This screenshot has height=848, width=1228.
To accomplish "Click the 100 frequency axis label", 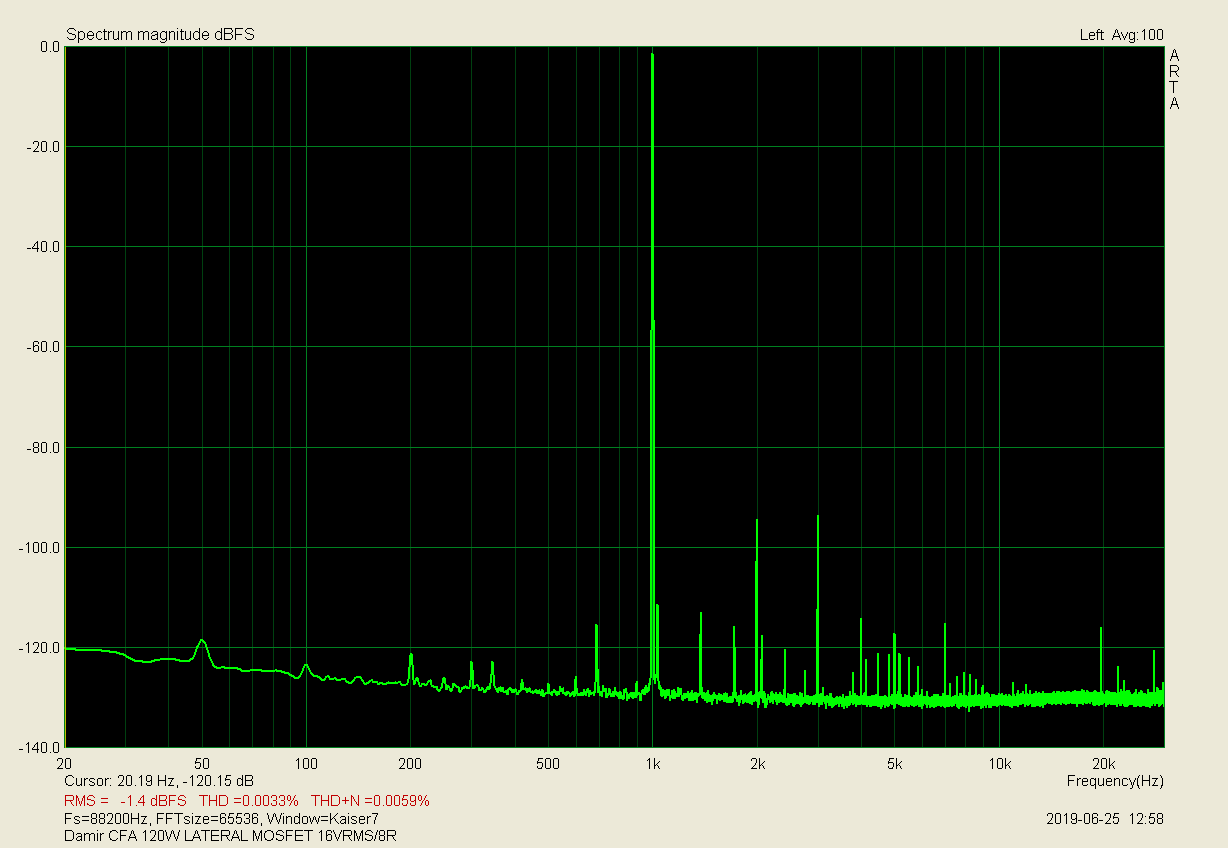I will click(306, 764).
